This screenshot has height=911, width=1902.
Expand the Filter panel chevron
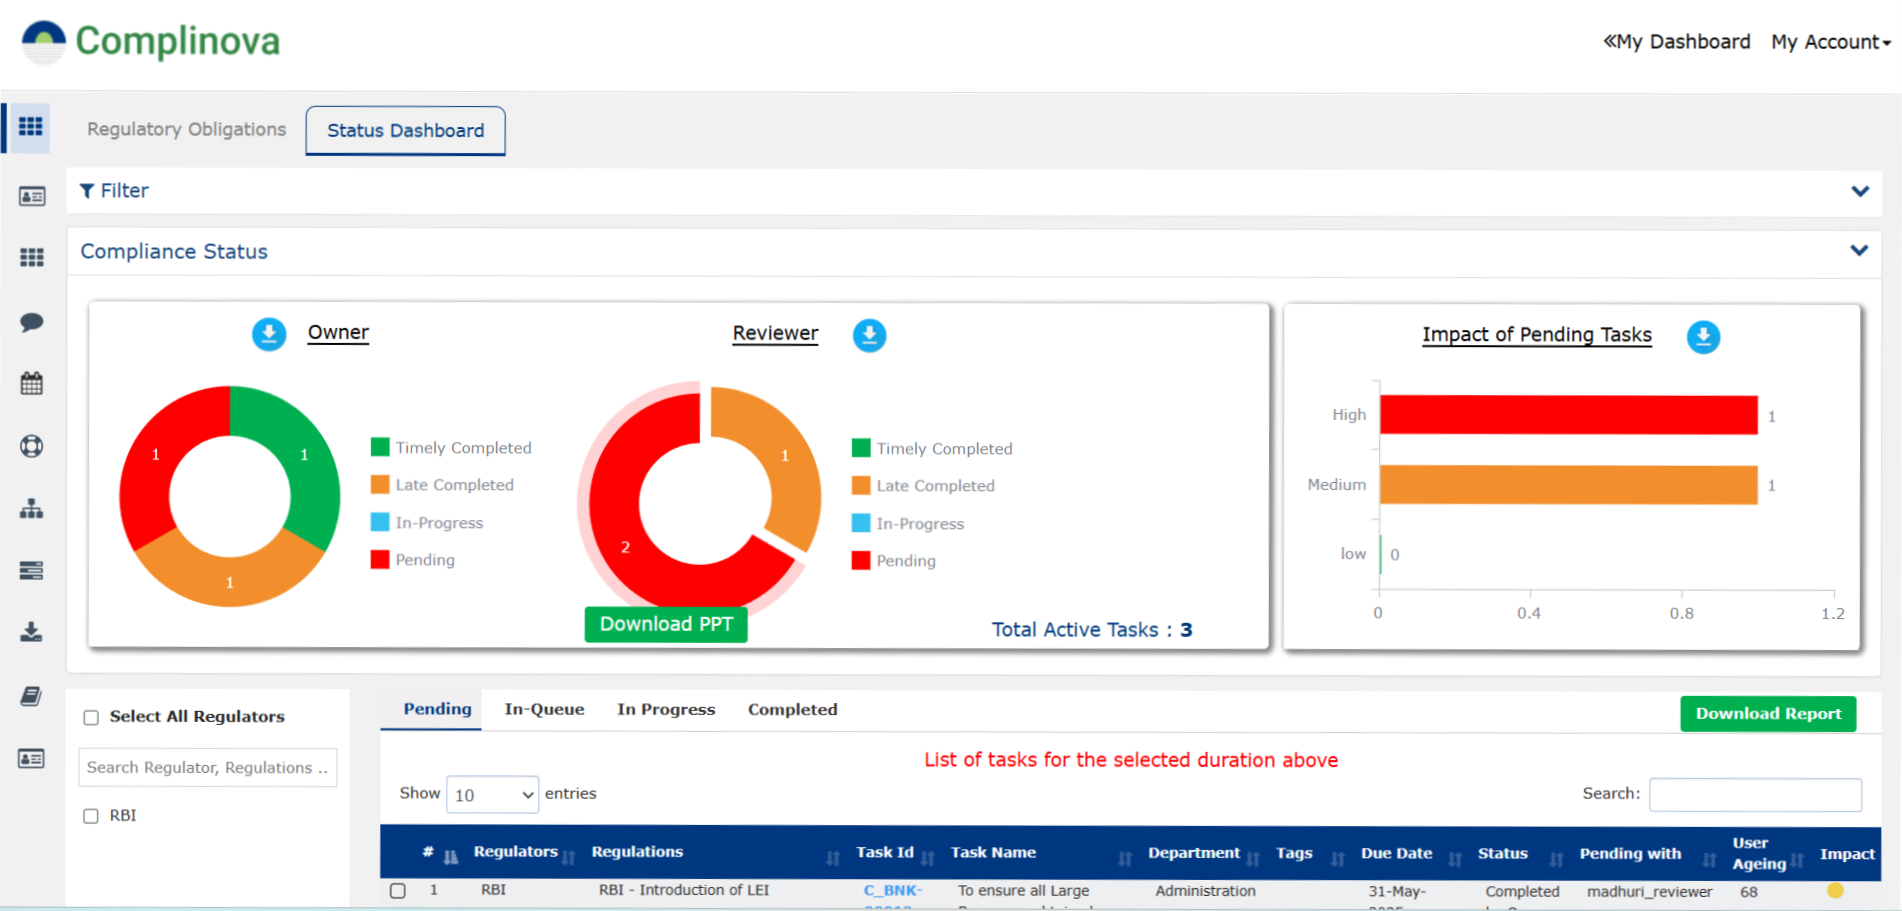[x=1860, y=191]
